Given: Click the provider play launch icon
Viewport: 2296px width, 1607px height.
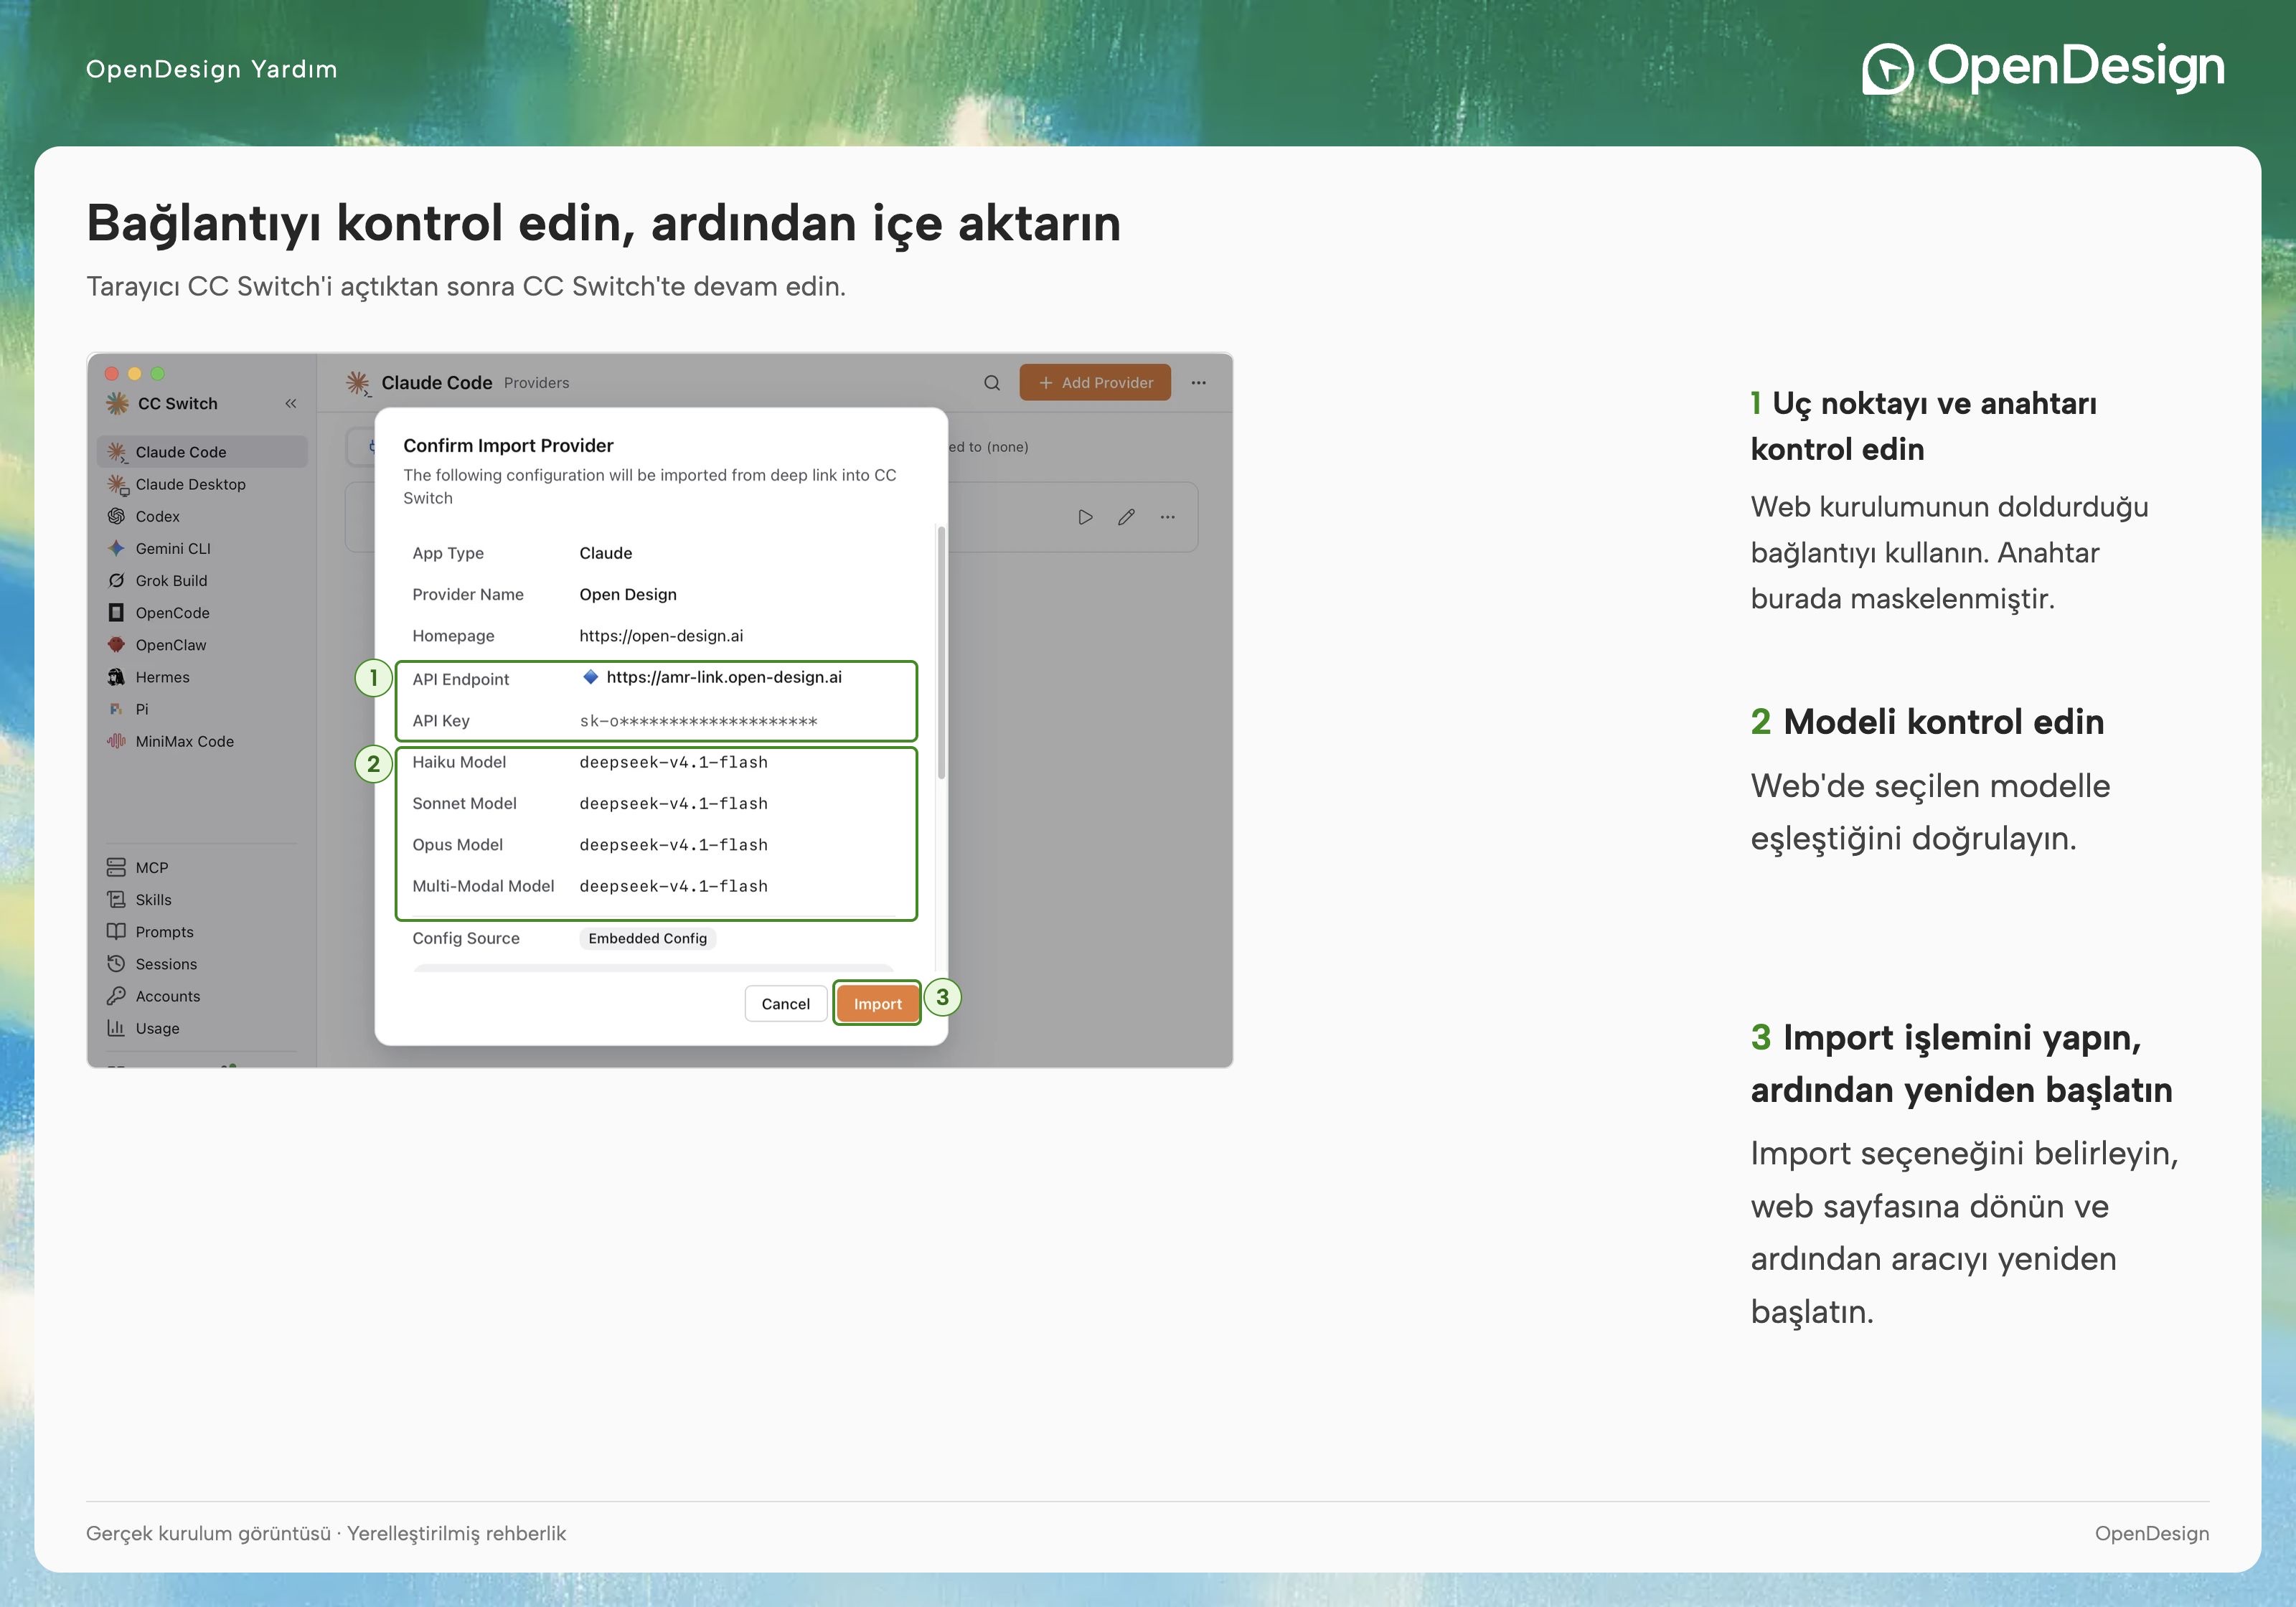Looking at the screenshot, I should pos(1085,517).
